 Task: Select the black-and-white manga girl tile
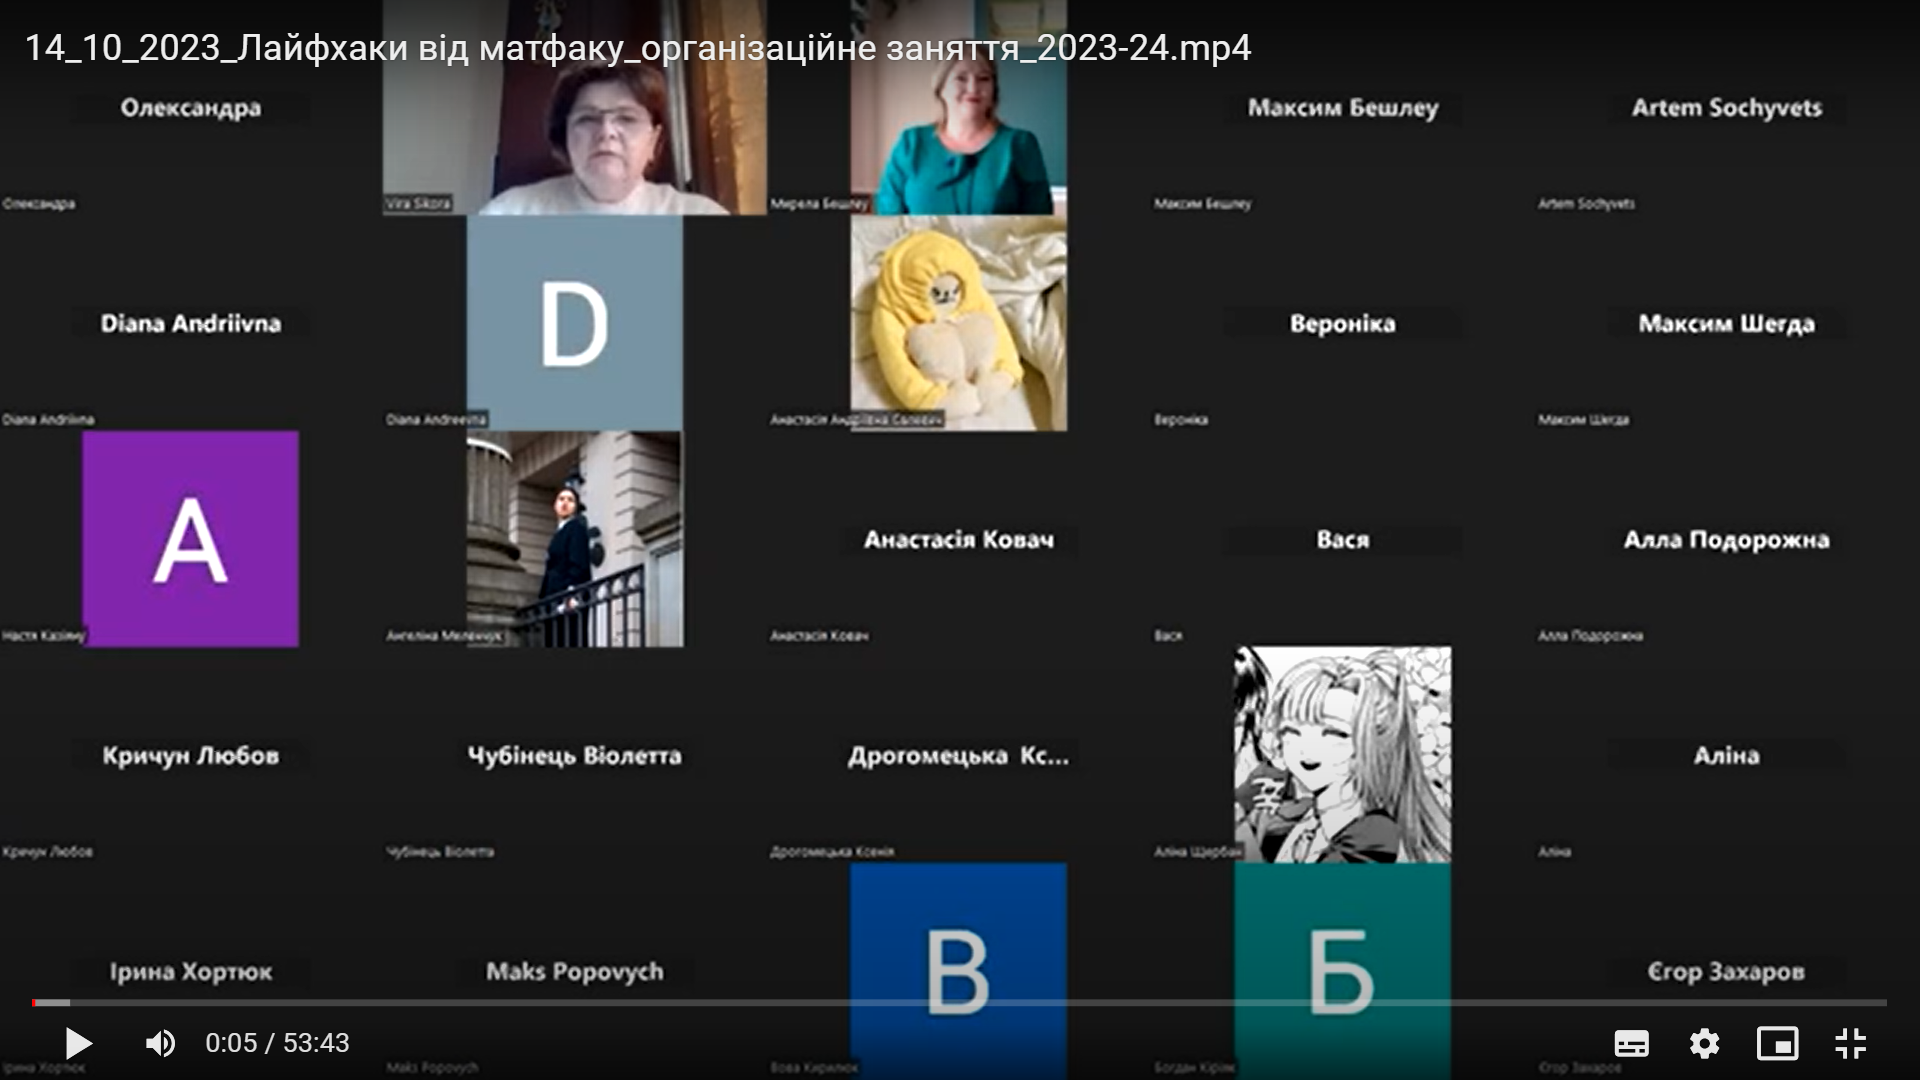(1342, 754)
